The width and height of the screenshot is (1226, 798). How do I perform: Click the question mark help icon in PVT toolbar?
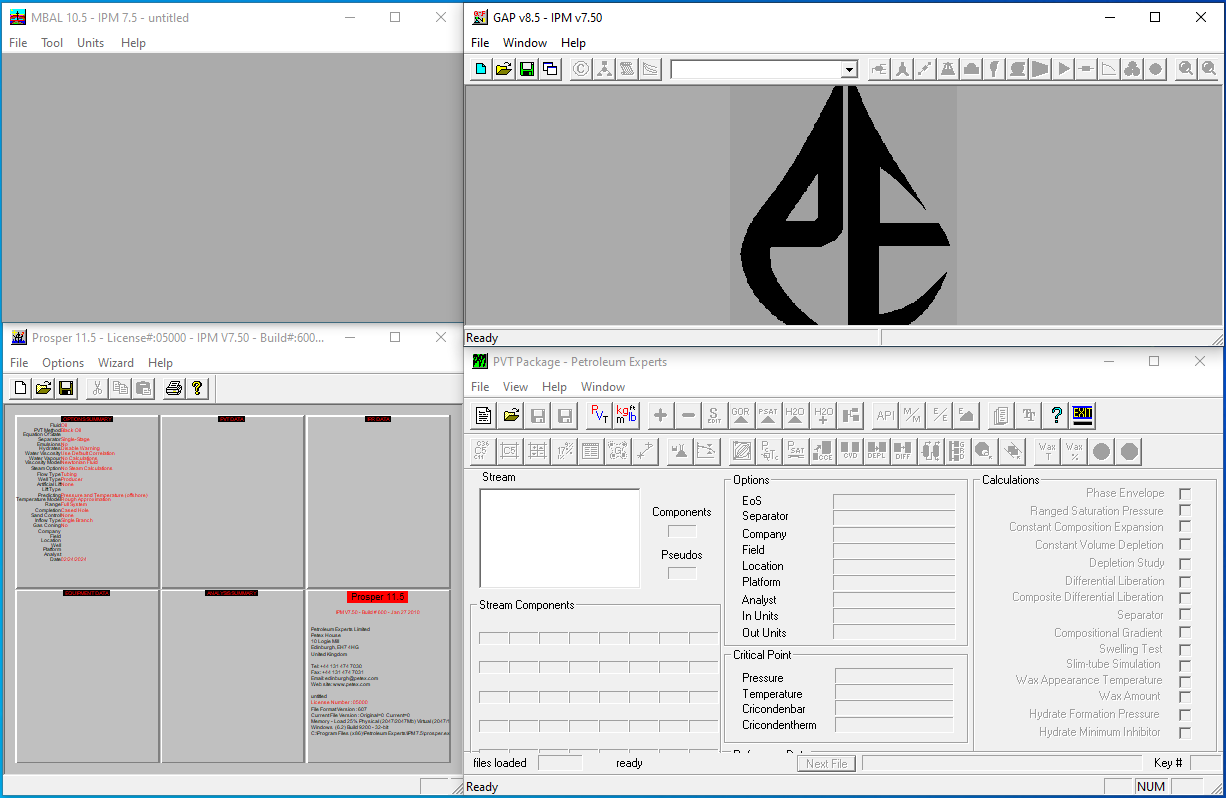tap(1057, 415)
